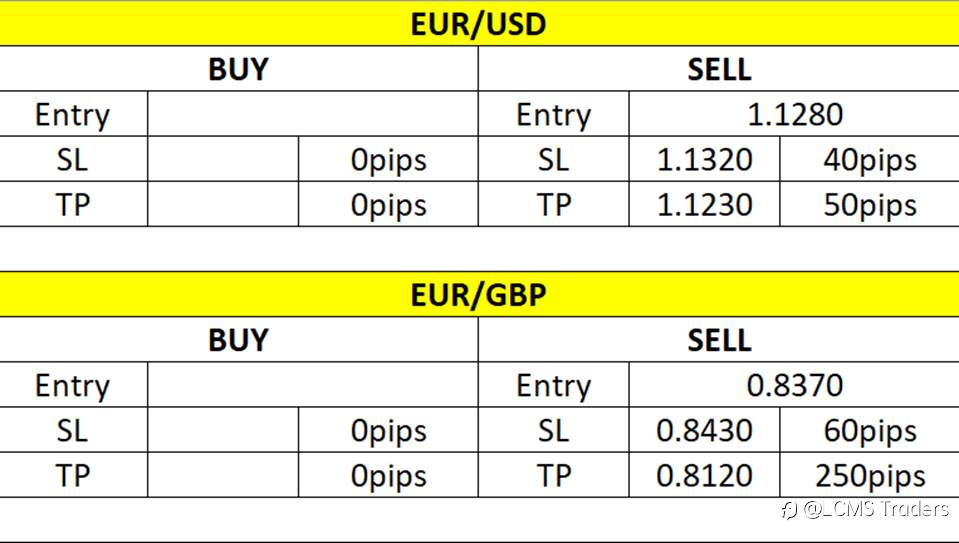Click the LCMS Traders watermark icon
Viewport: 959px width, 543px height.
click(x=789, y=509)
